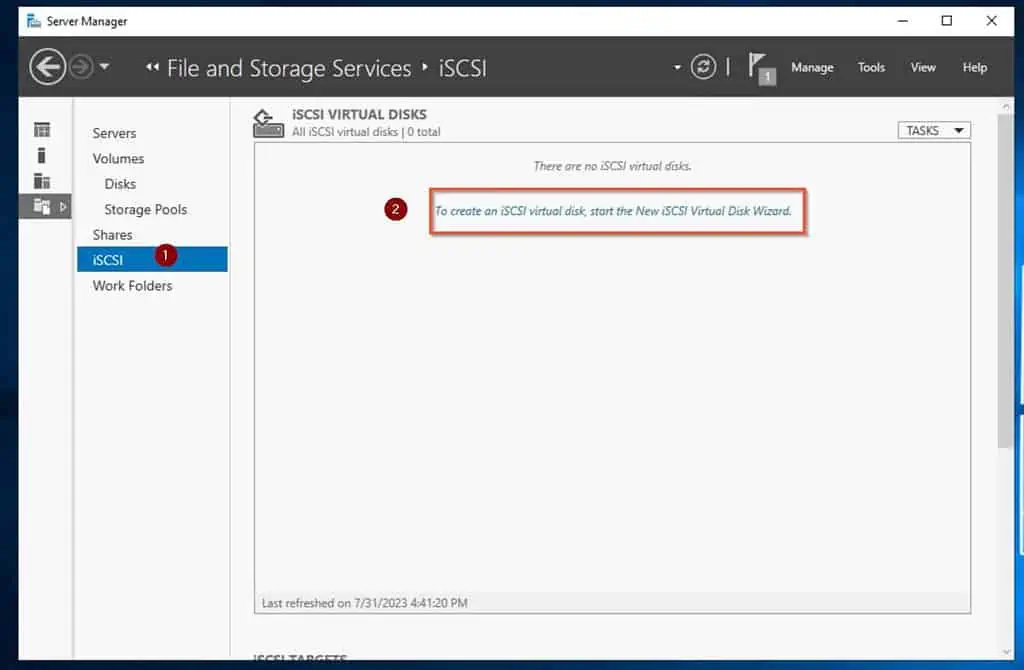Go back using the back arrow button
The height and width of the screenshot is (670, 1024).
(48, 67)
